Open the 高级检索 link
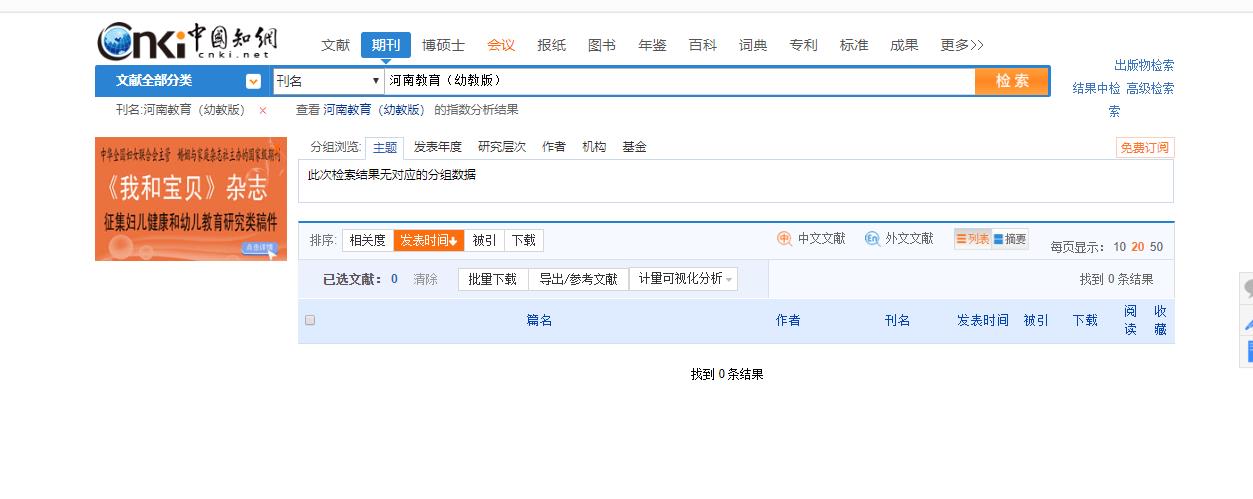Image resolution: width=1253 pixels, height=499 pixels. pyautogui.click(x=1150, y=88)
